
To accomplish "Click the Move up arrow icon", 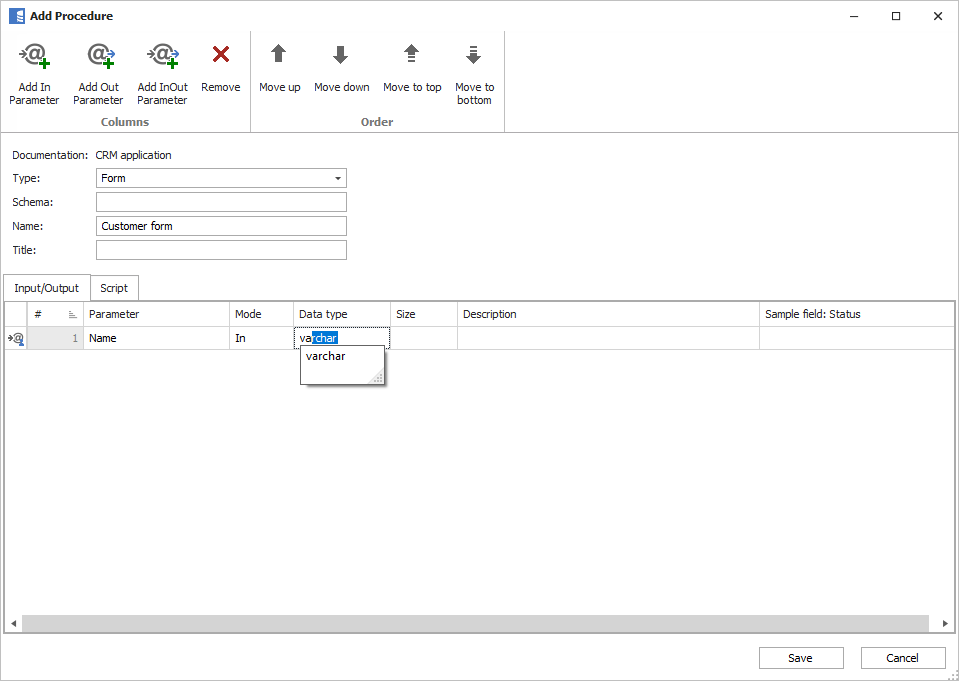I will pyautogui.click(x=279, y=55).
